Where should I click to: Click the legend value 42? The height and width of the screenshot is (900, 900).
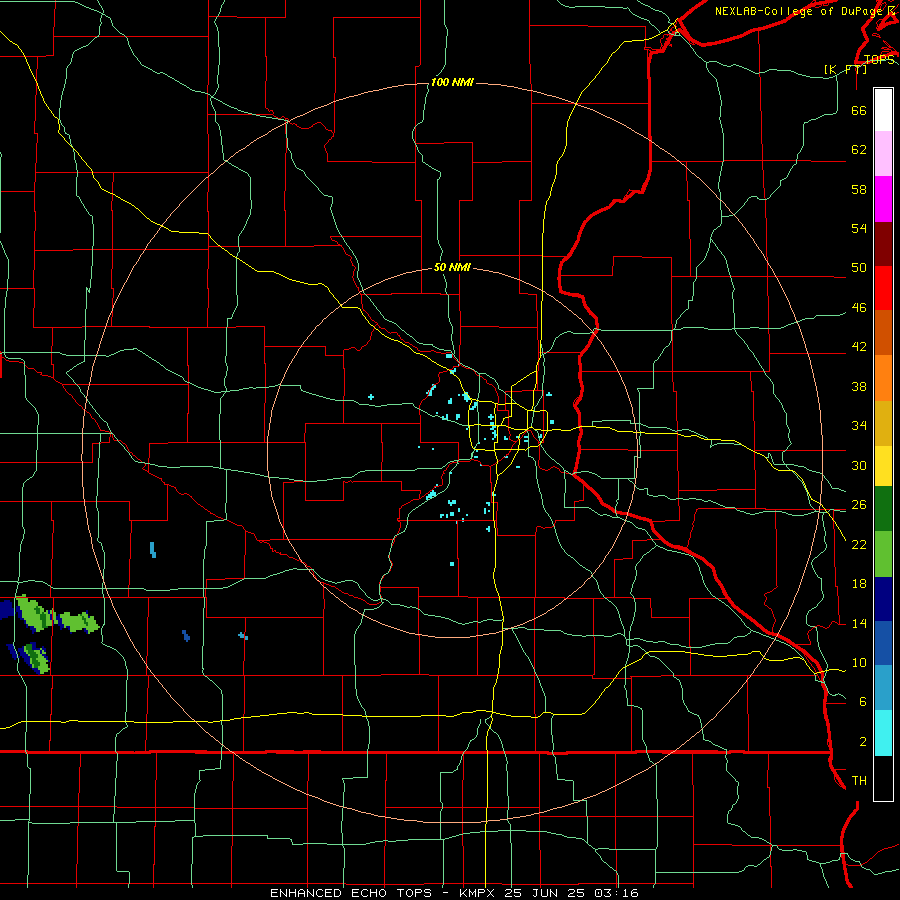click(859, 347)
